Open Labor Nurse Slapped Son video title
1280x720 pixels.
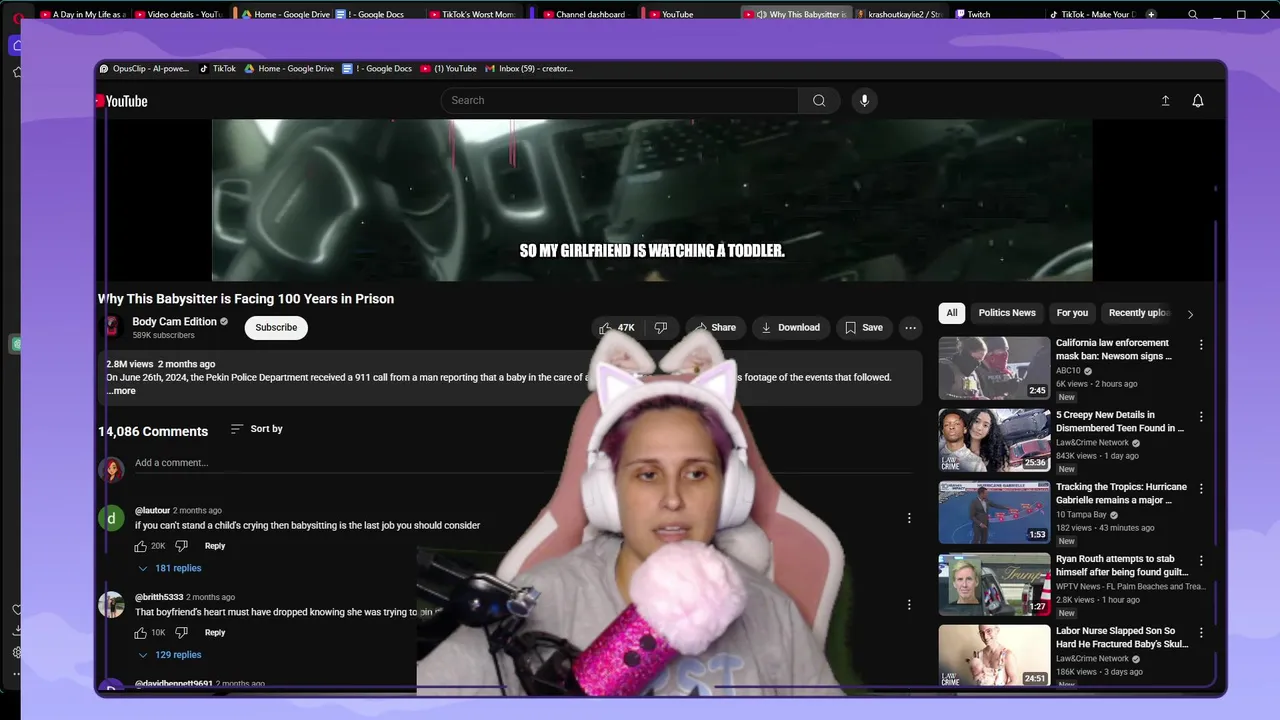click(1122, 638)
